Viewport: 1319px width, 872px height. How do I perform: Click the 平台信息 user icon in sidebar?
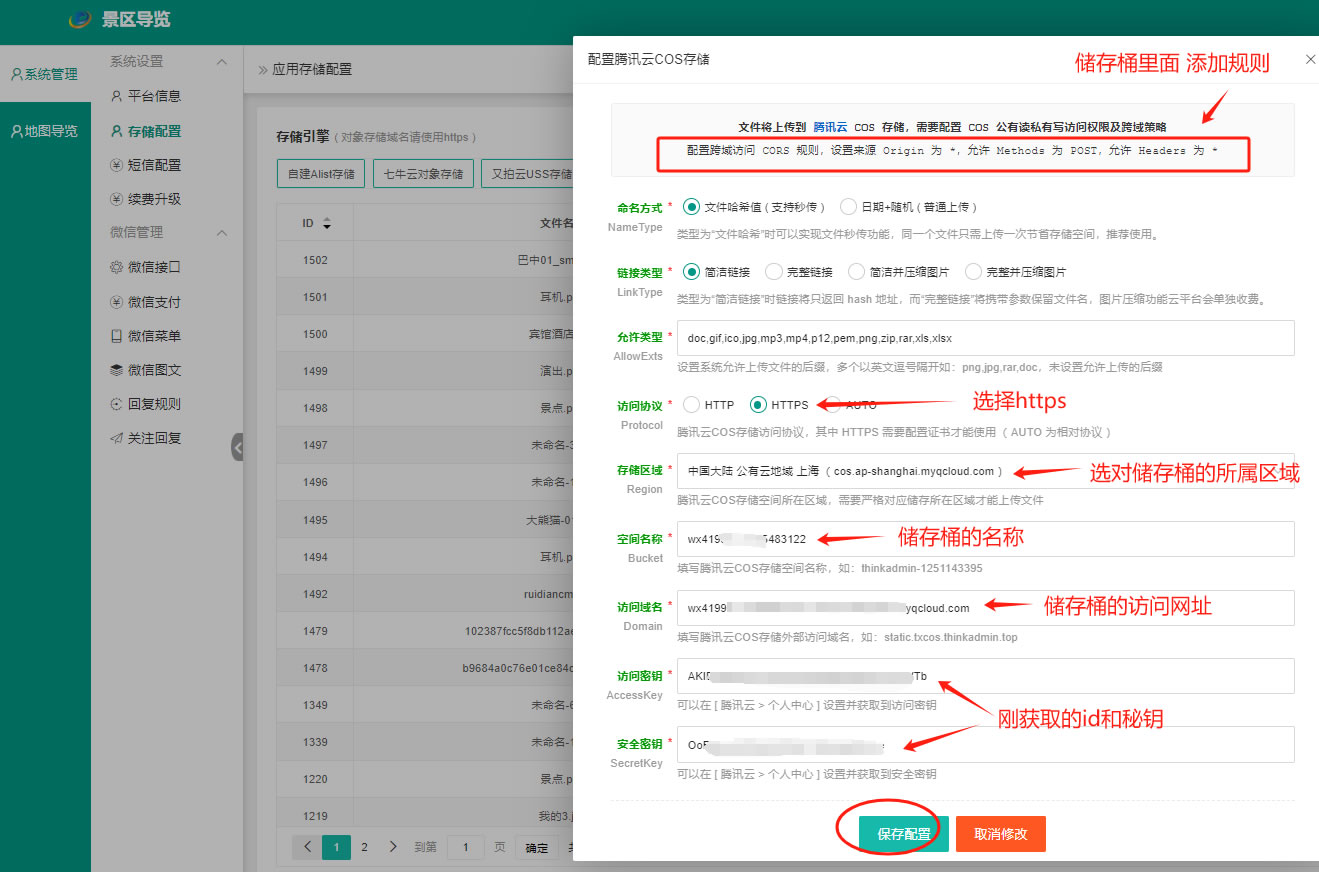click(117, 97)
